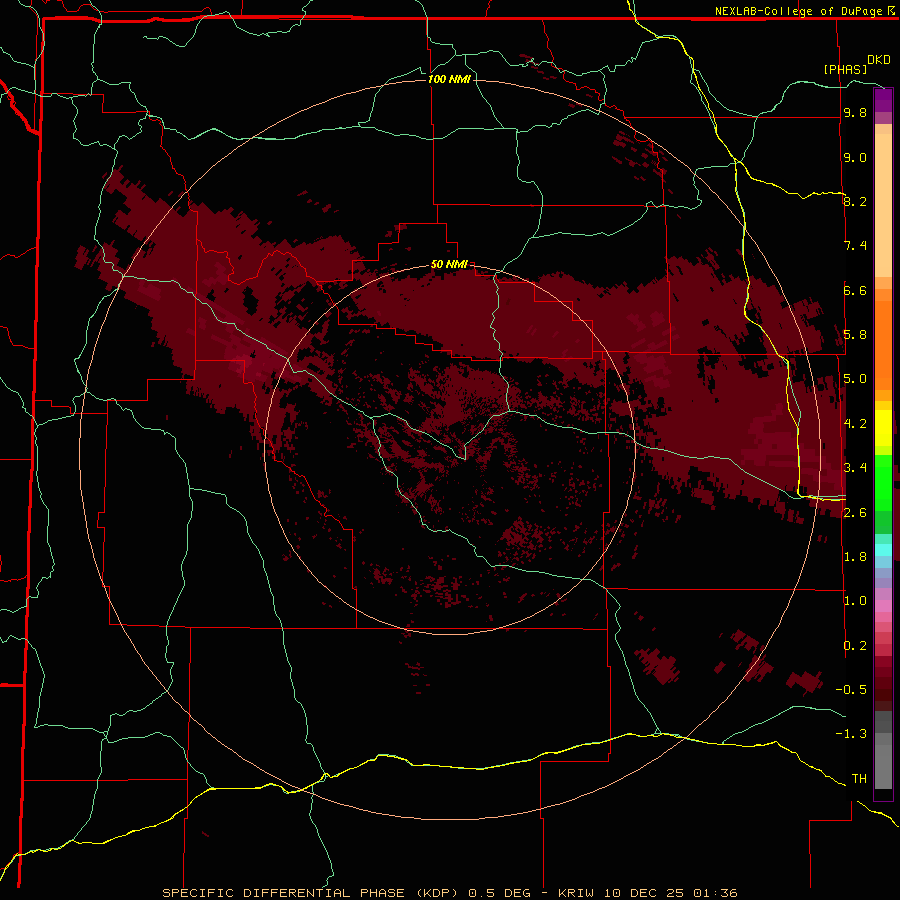The height and width of the screenshot is (900, 900).
Task: Click the 9.0 scale value
Action: pyautogui.click(x=855, y=157)
